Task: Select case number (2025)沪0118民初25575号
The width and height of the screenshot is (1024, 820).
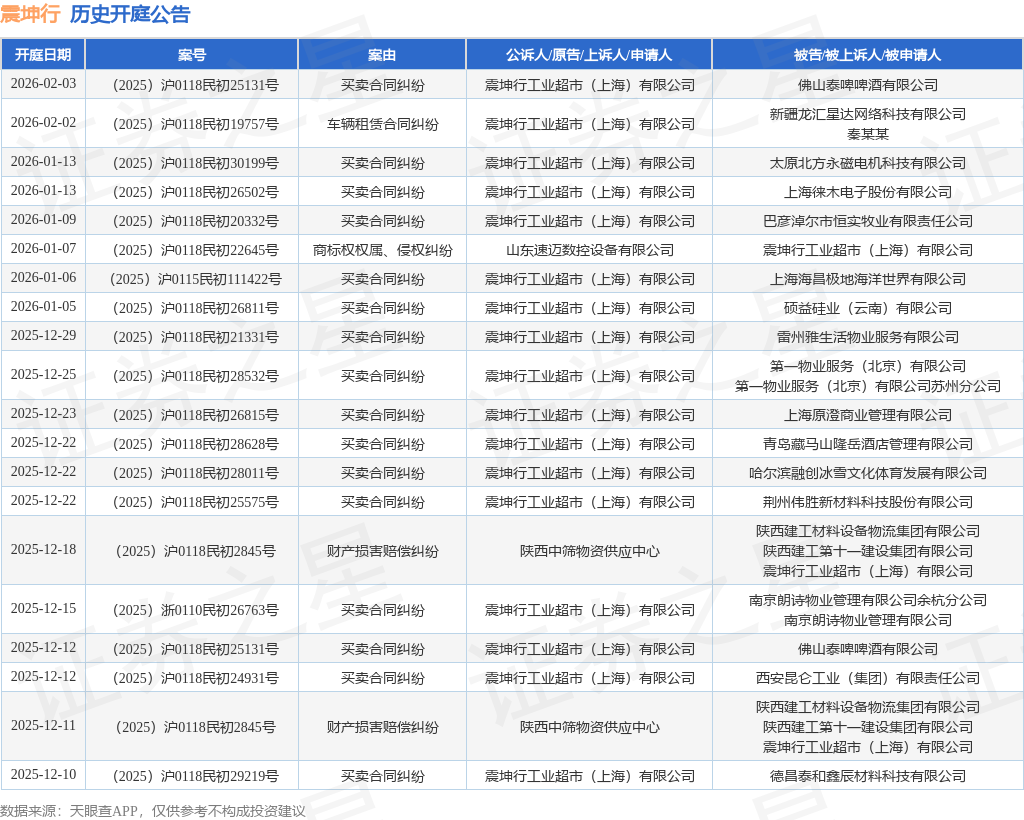Action: tap(195, 502)
